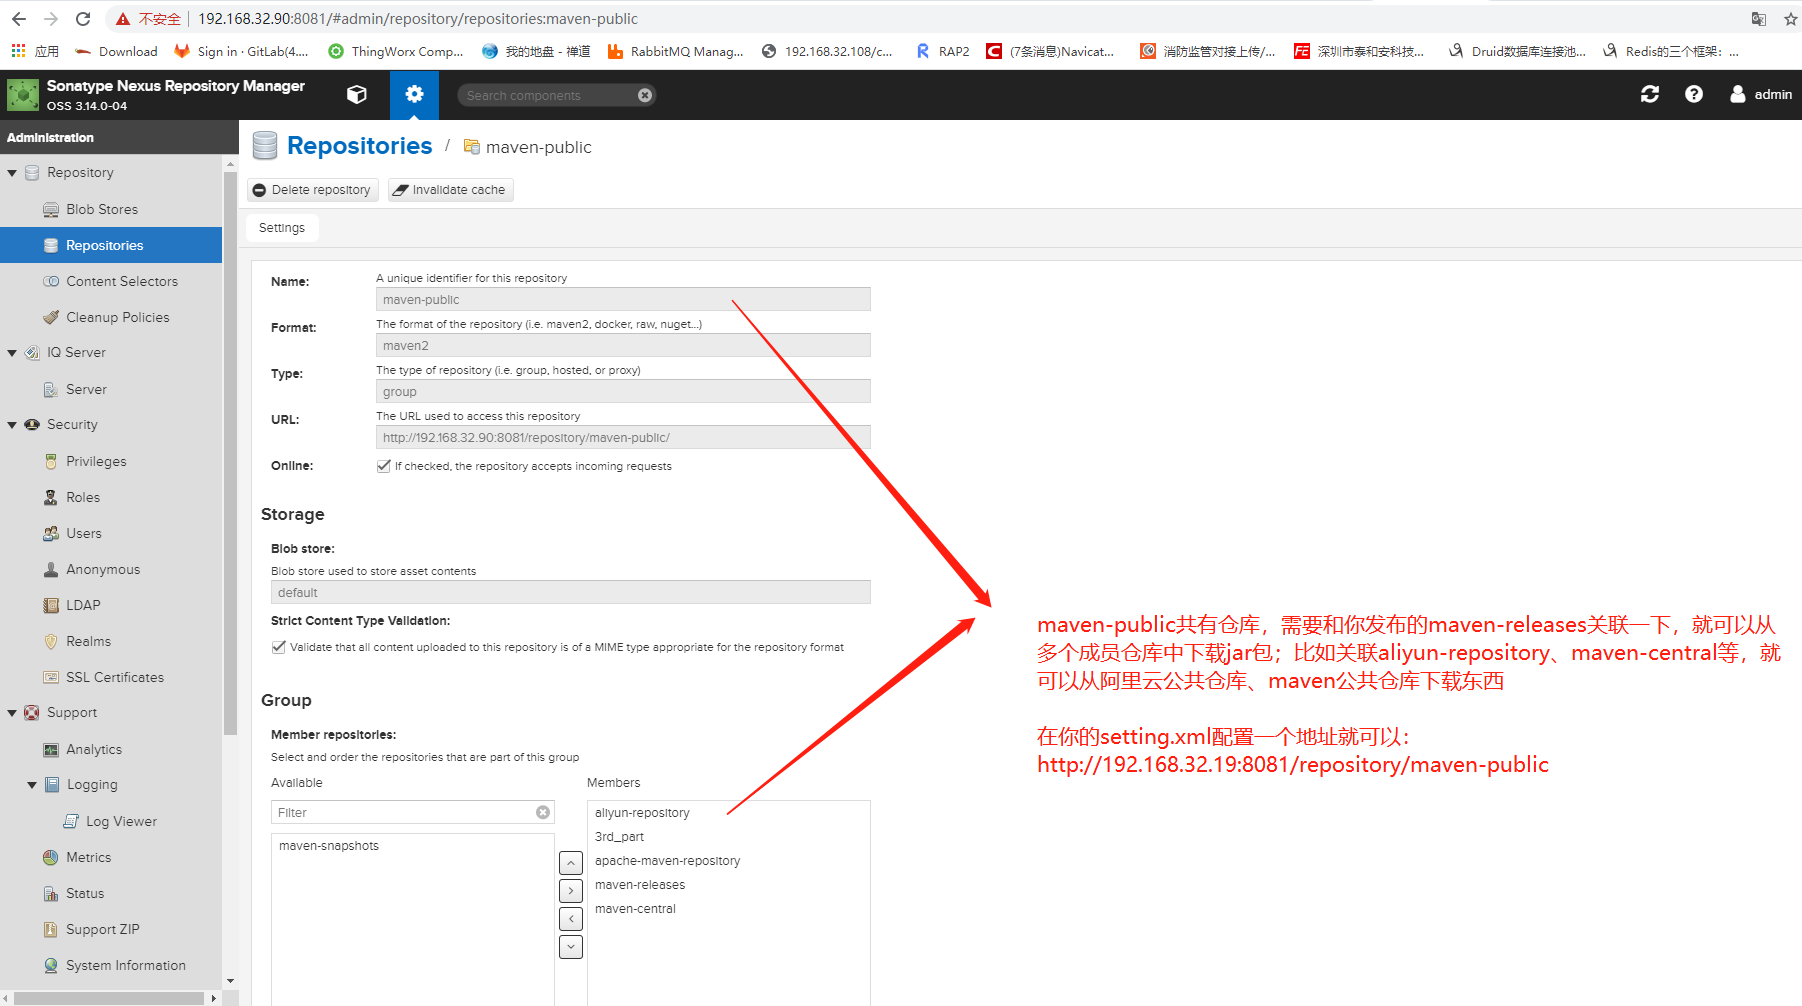Click the Repositories breadcrumb heading

point(360,146)
